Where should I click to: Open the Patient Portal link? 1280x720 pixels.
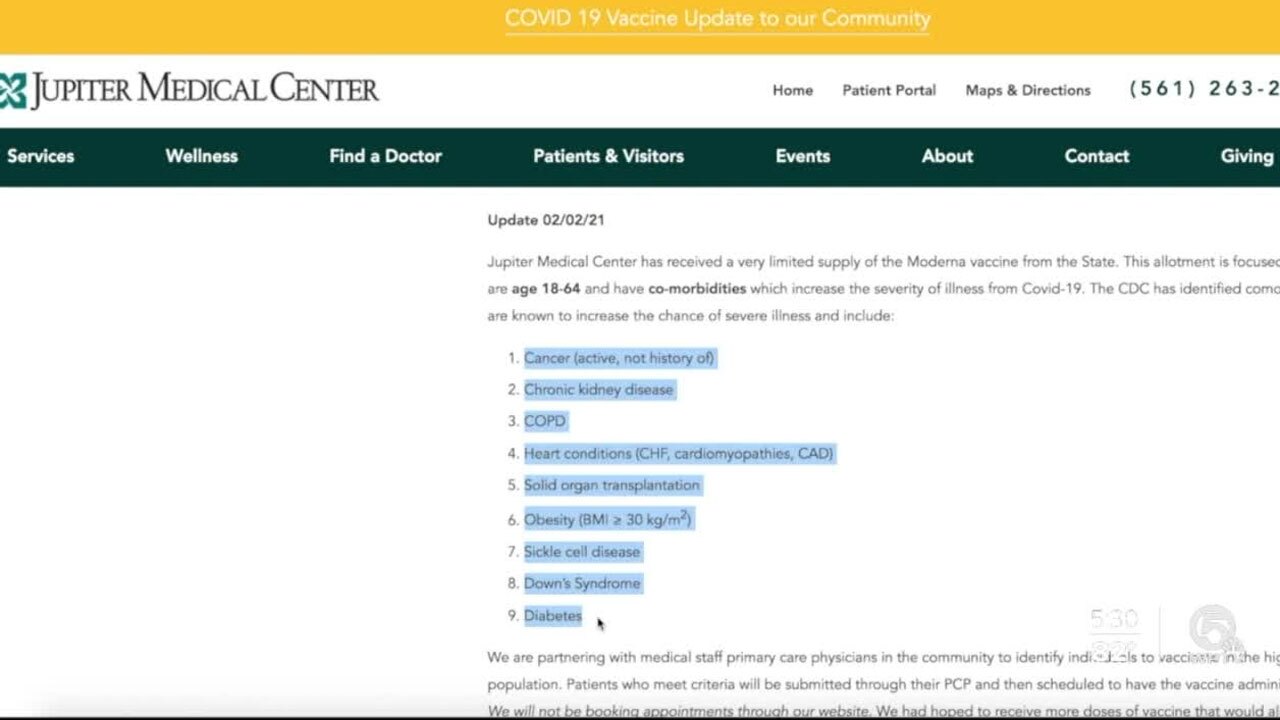tap(888, 90)
